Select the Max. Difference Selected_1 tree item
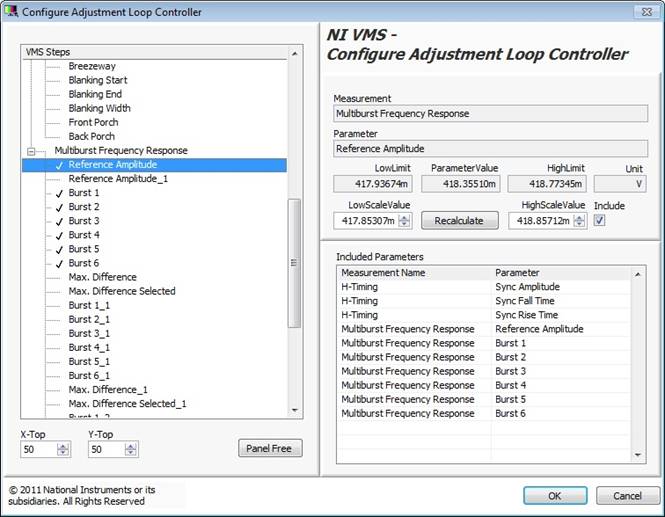The image size is (665, 517). [128, 403]
